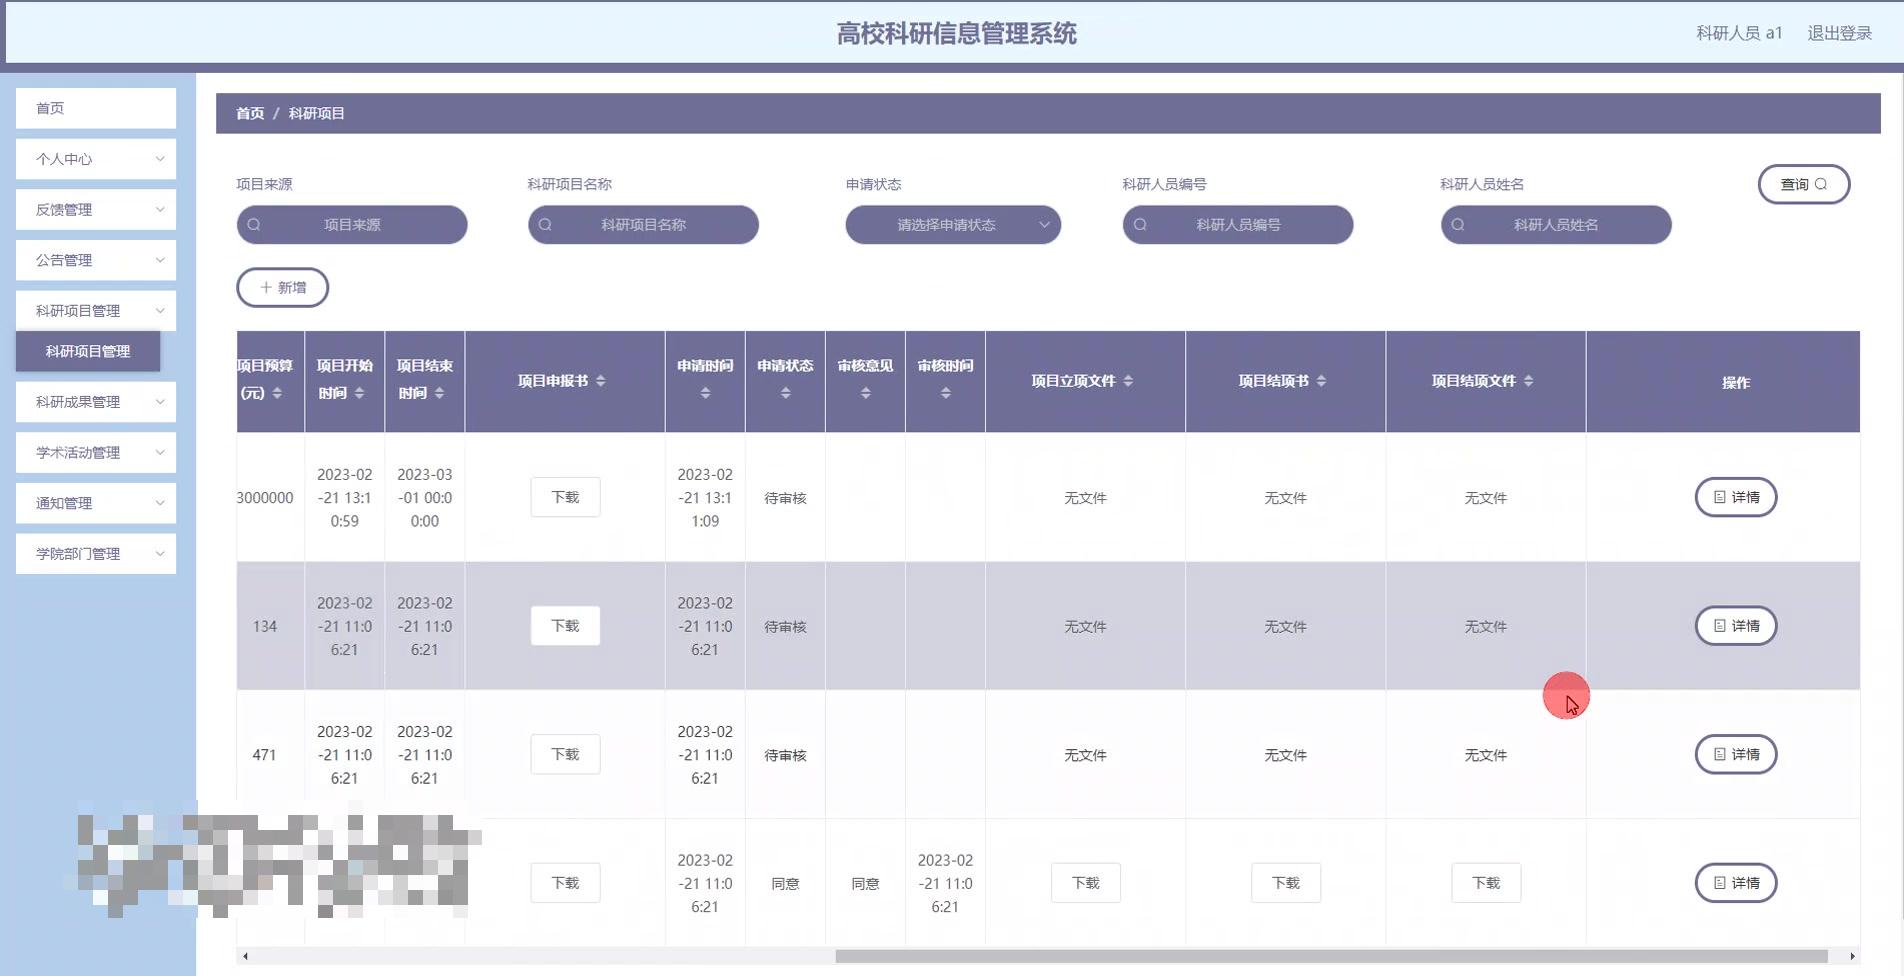Select 科研项目管理 submenu item

click(88, 351)
